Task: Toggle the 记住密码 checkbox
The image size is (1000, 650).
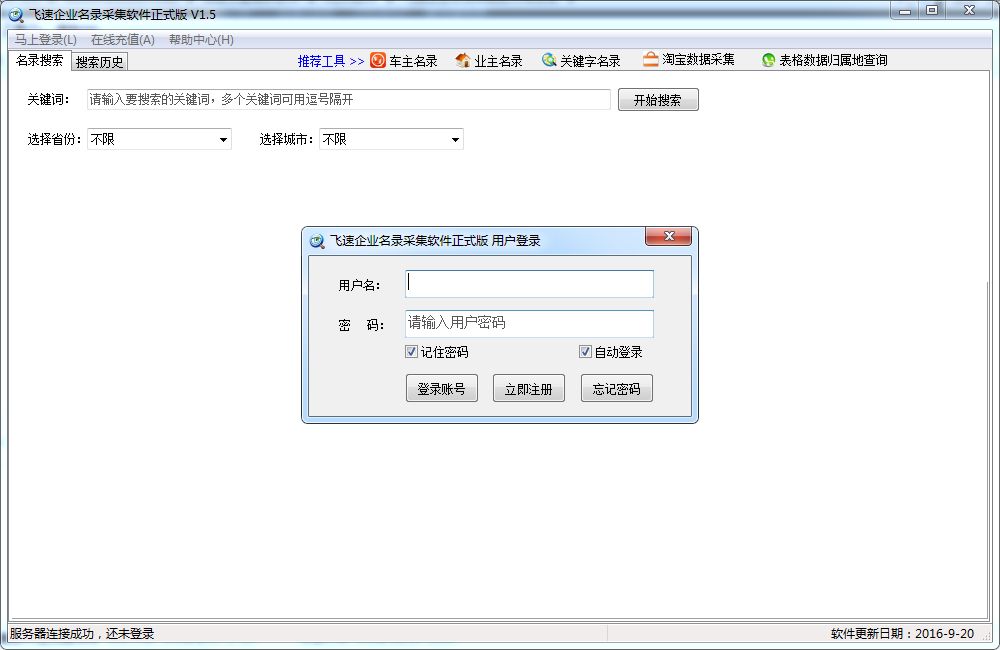Action: point(411,351)
